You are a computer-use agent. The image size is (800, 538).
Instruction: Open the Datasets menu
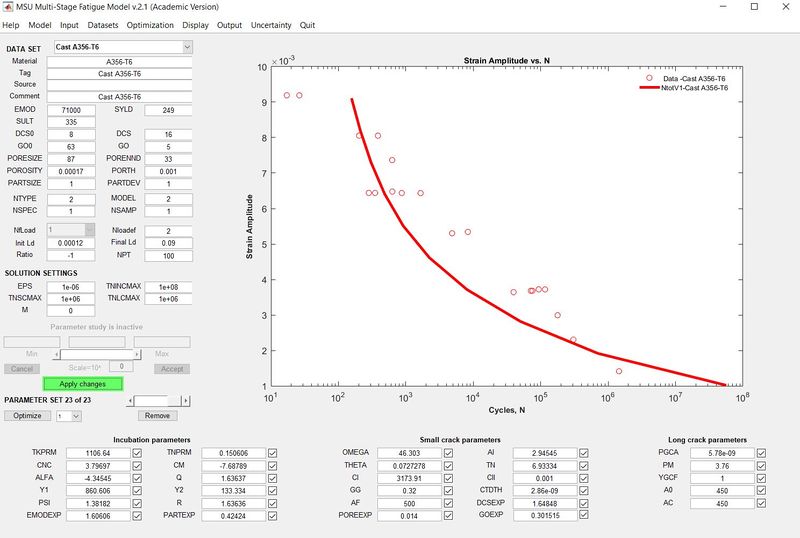(102, 24)
